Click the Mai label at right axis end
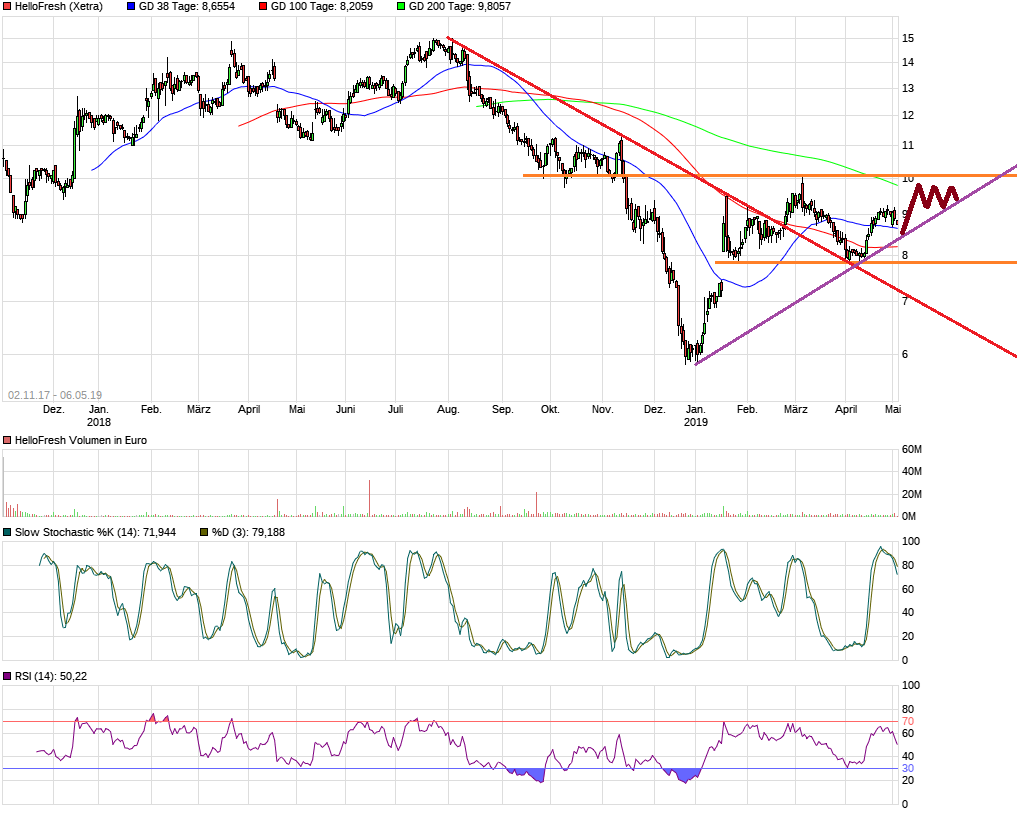 tap(894, 409)
